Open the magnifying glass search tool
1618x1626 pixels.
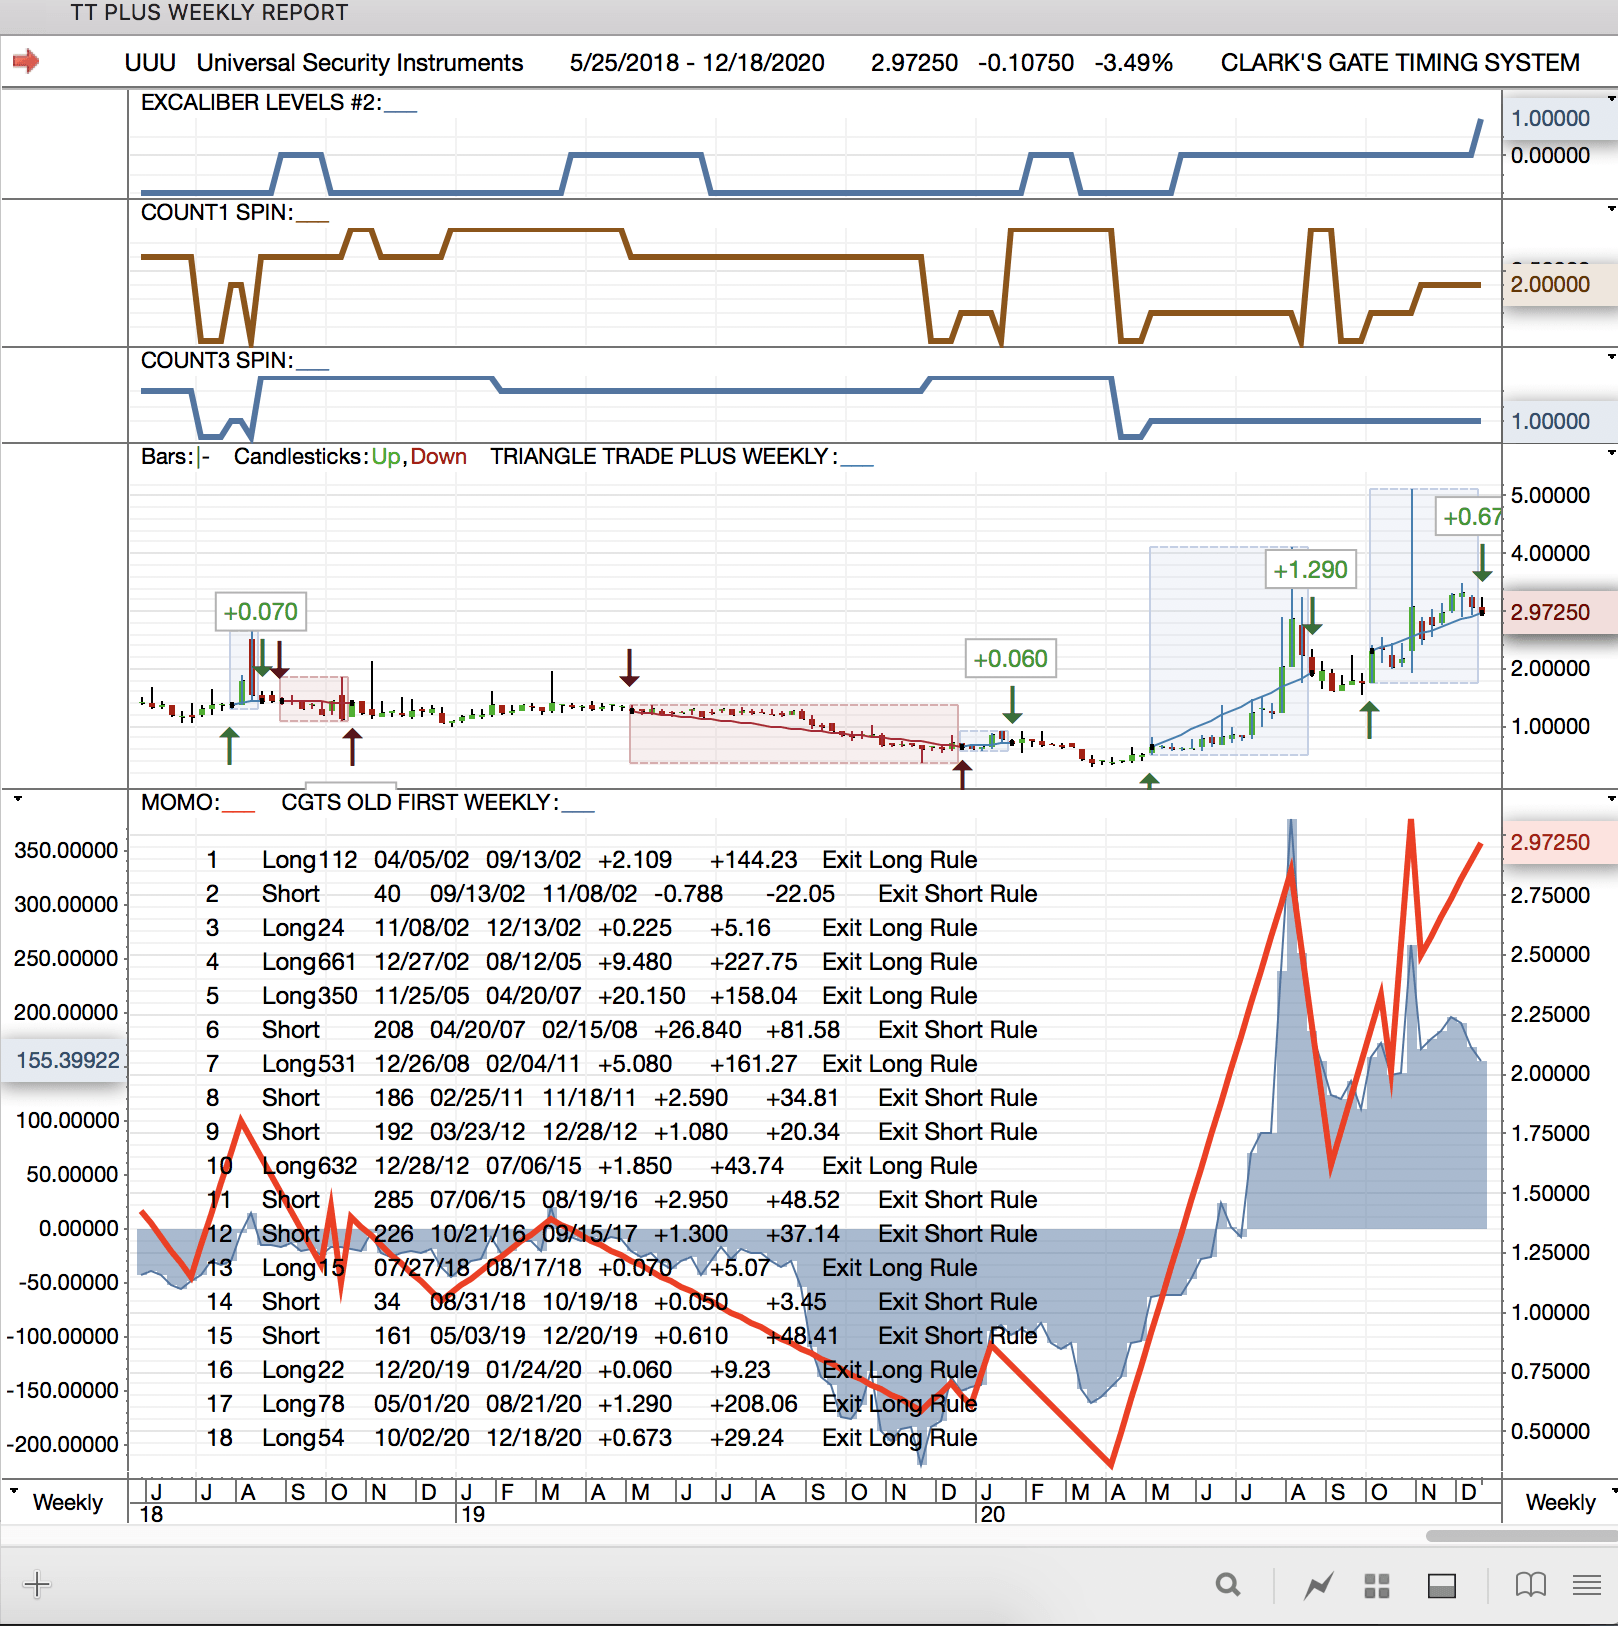coord(1228,1585)
